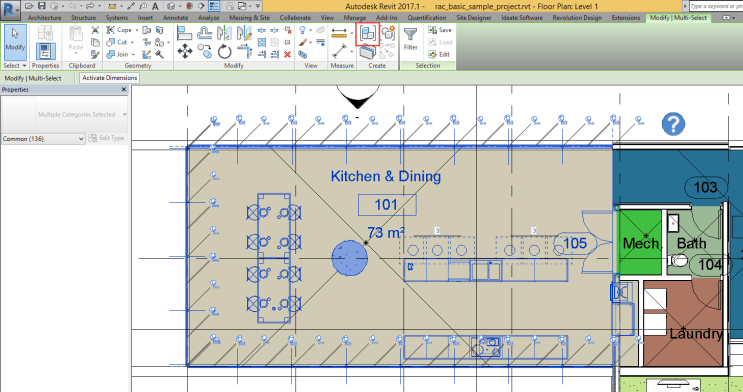The height and width of the screenshot is (392, 743).
Task: Click the red Delete X icon
Action: click(287, 55)
